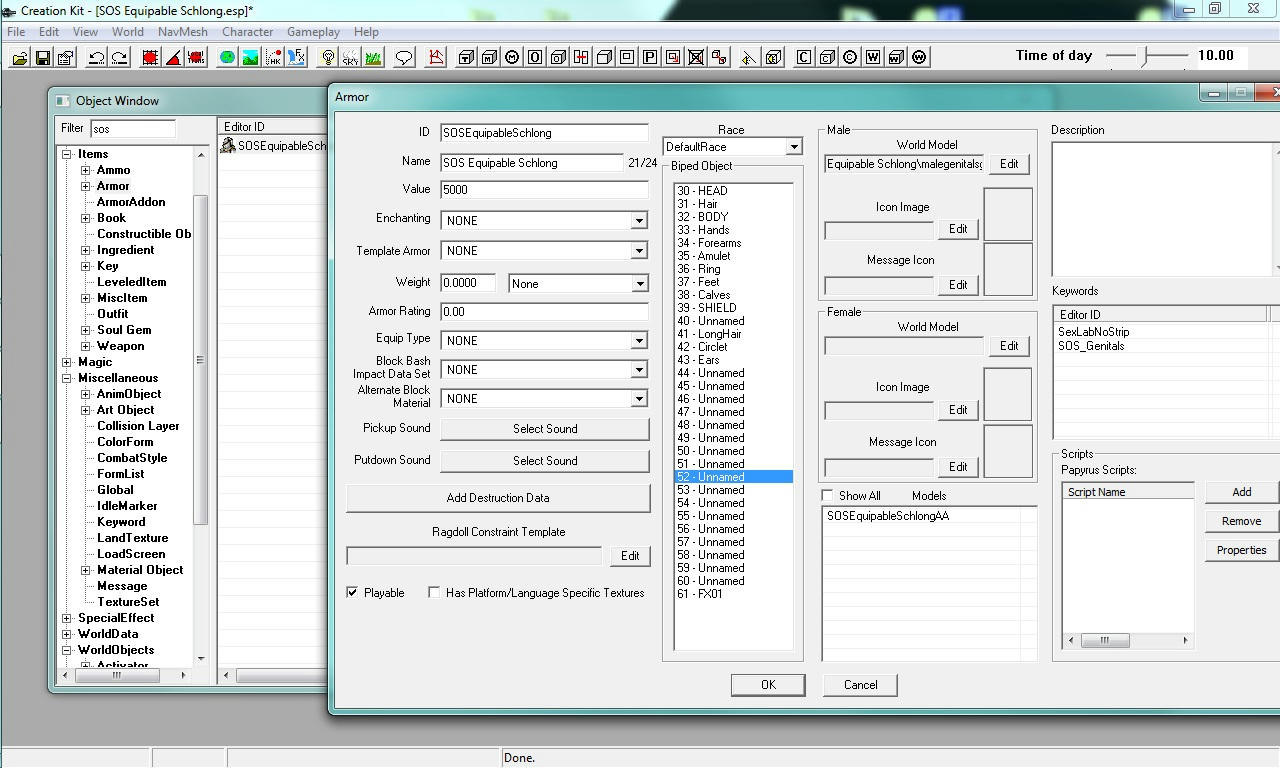1280x768 pixels.
Task: Open the File menu
Action: point(17,32)
